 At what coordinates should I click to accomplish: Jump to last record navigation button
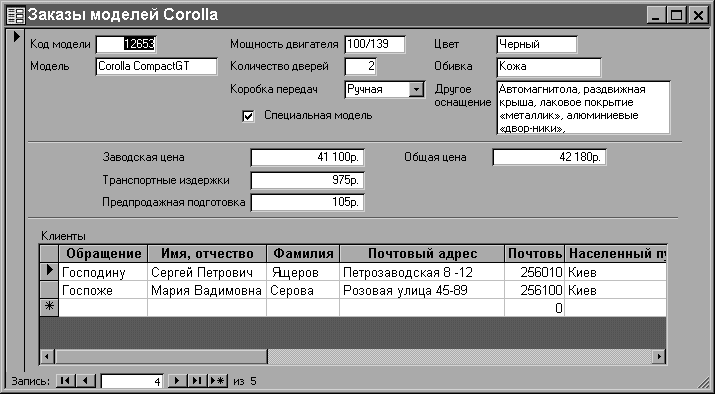[x=197, y=380]
